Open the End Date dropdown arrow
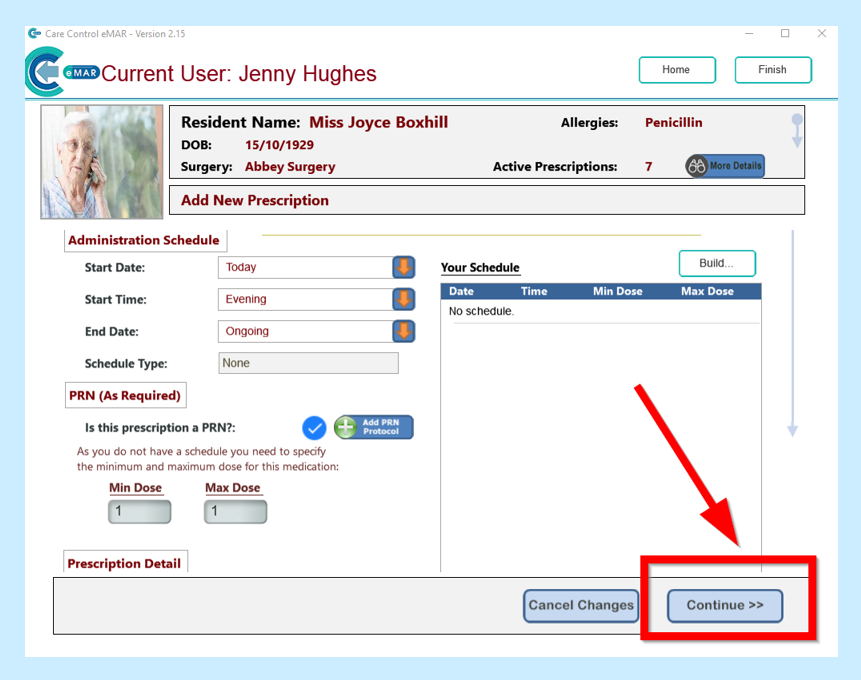Viewport: 861px width, 680px height. [x=404, y=331]
